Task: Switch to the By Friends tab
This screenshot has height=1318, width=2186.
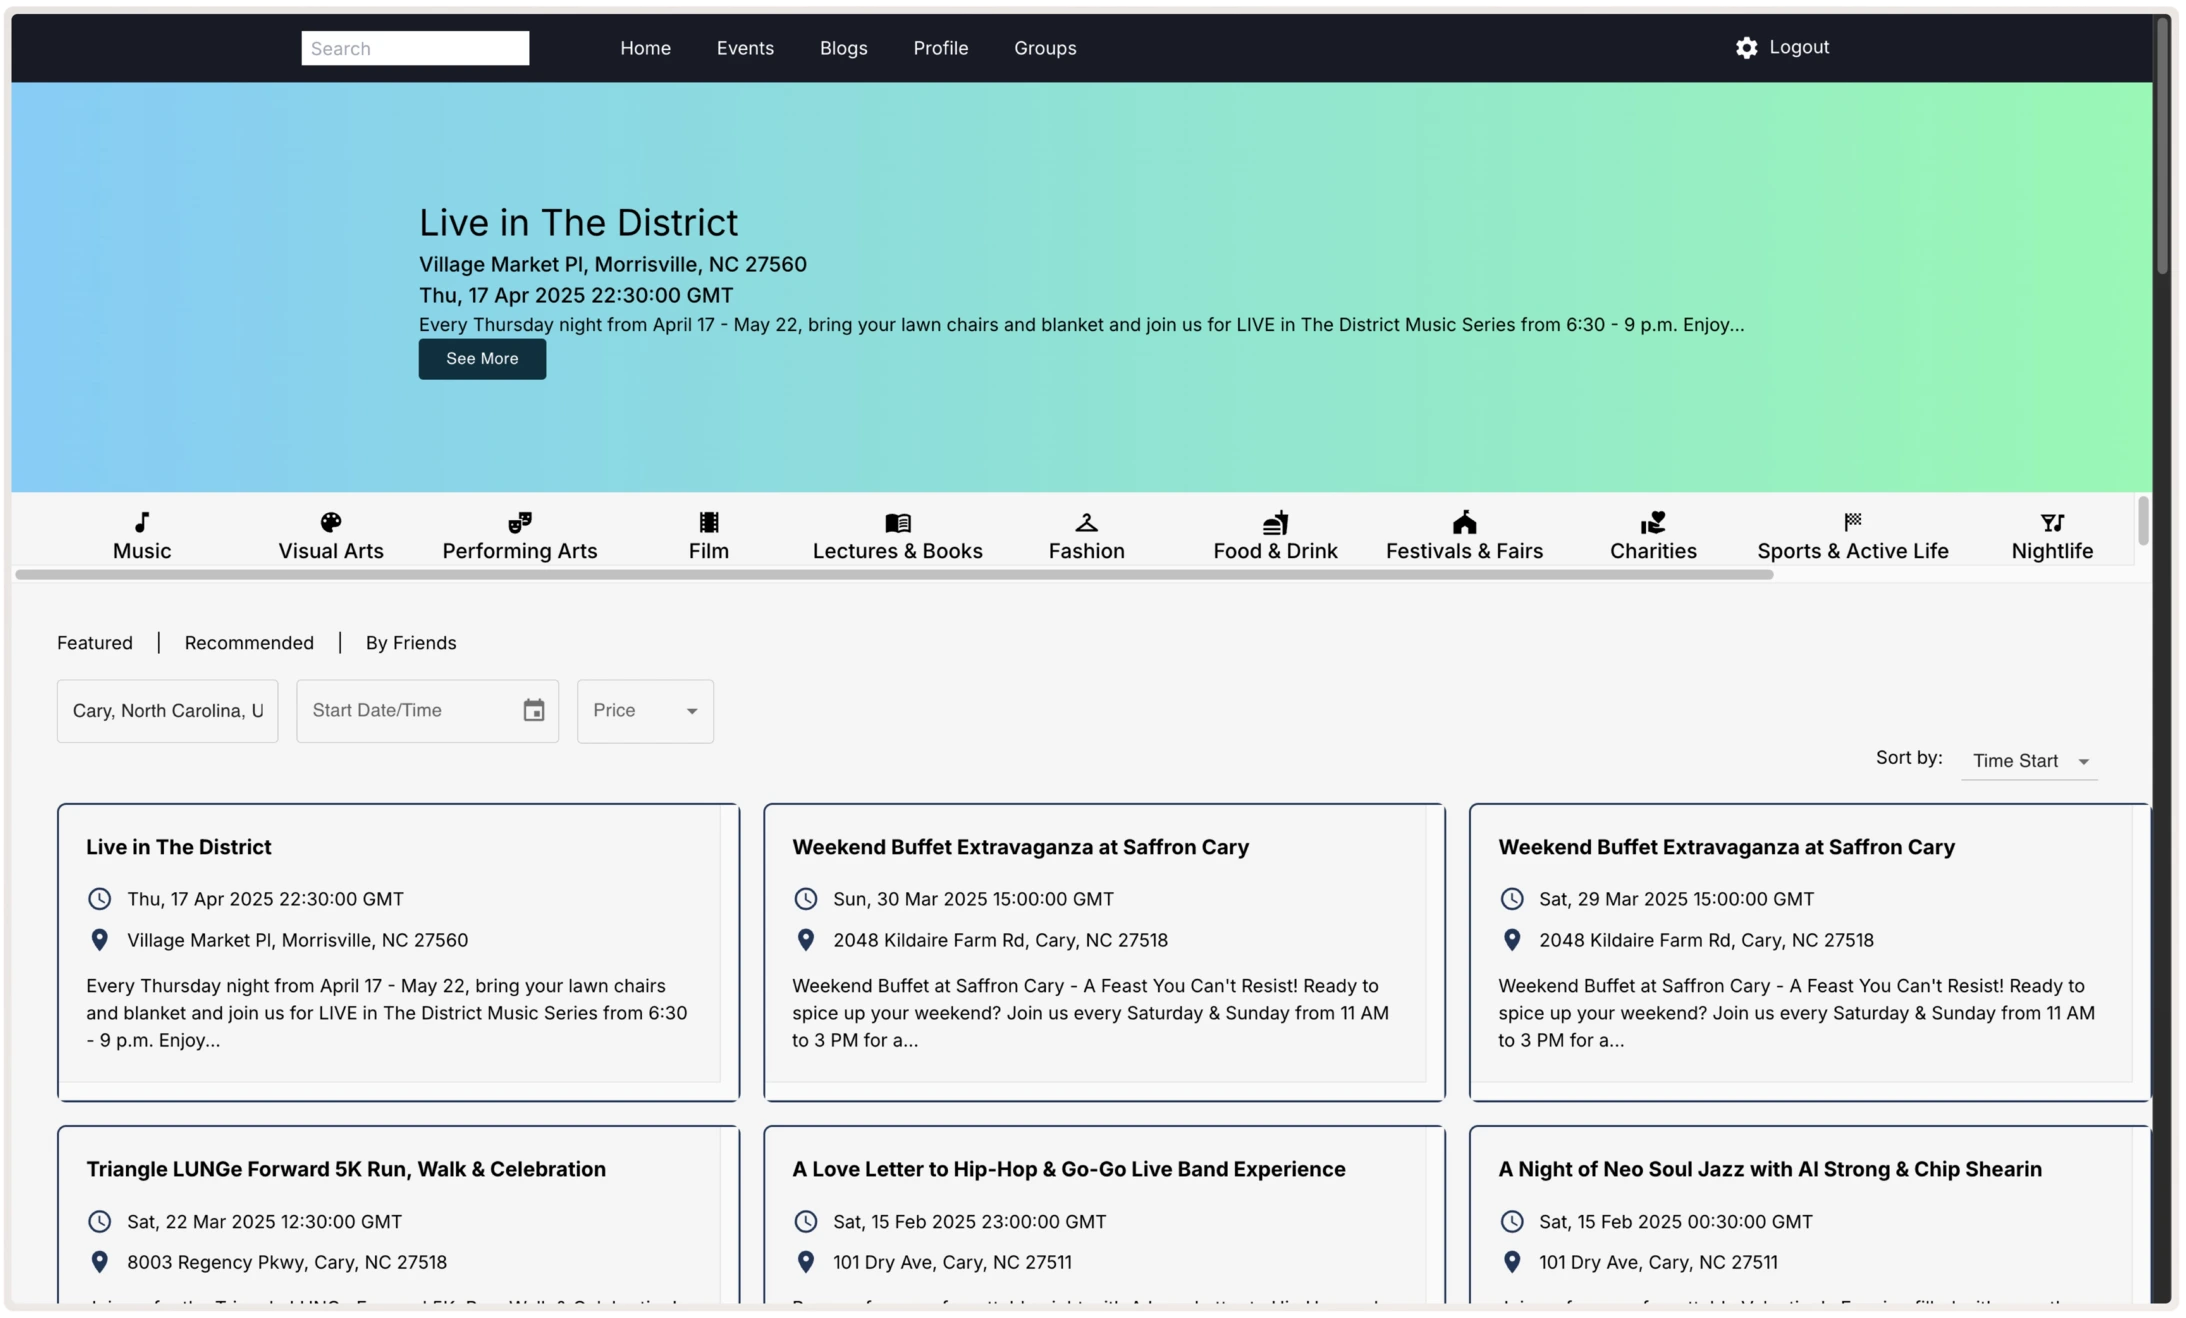Action: tap(410, 643)
